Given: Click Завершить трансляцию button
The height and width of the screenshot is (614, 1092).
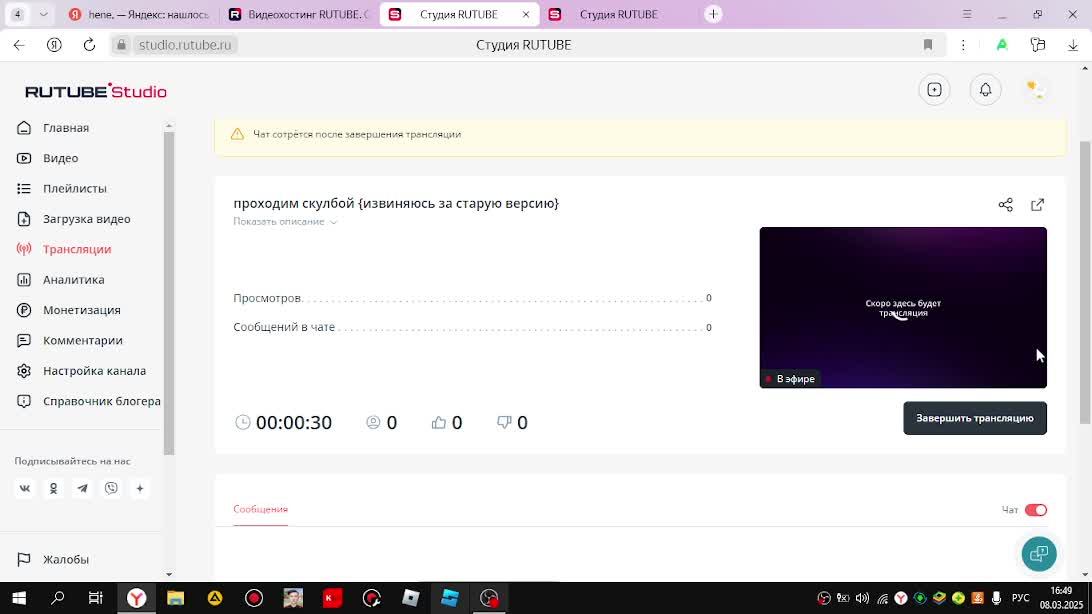Looking at the screenshot, I should [x=975, y=418].
